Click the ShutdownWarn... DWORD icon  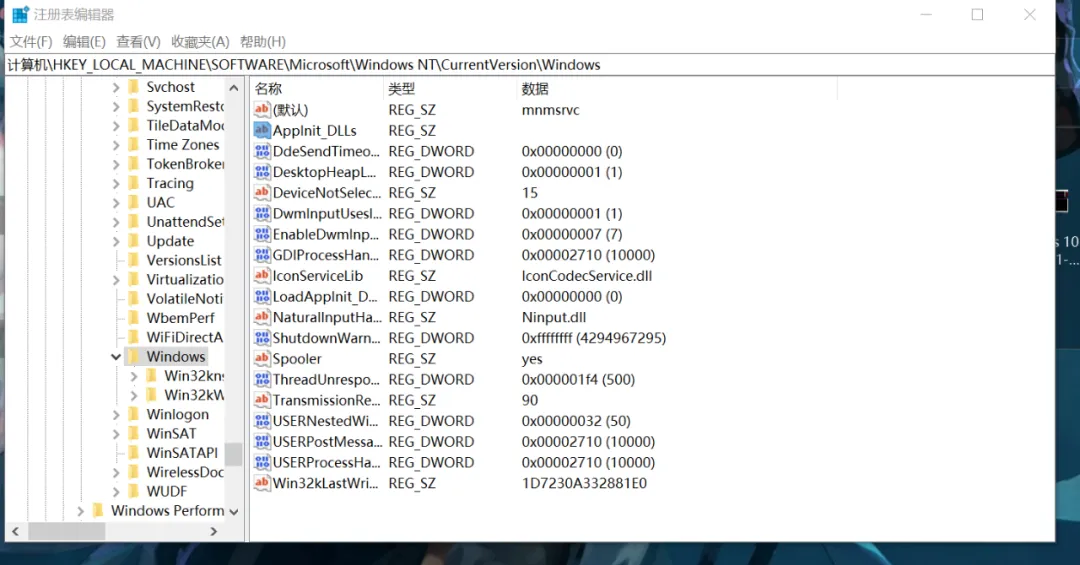tap(262, 338)
